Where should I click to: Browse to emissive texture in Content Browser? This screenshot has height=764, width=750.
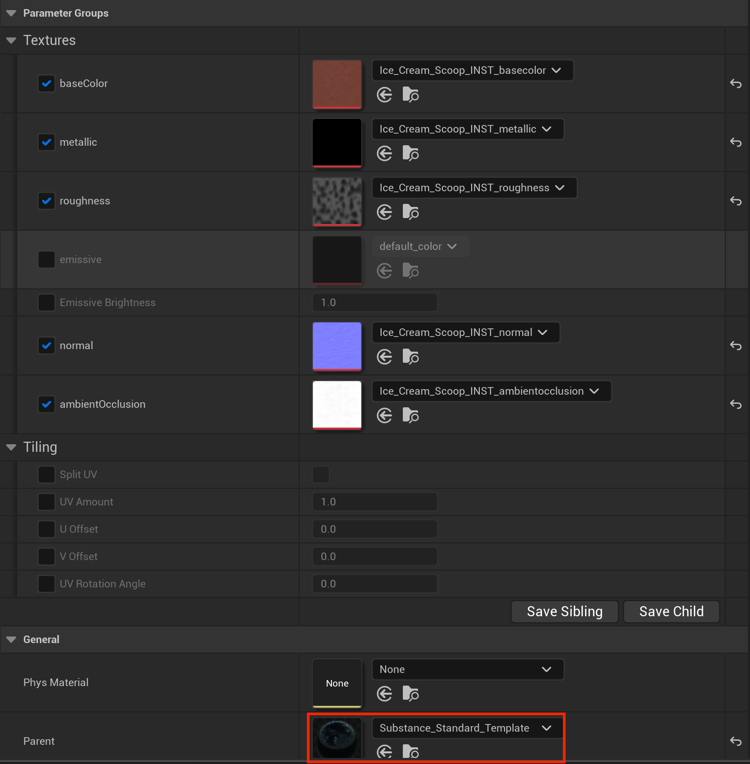[410, 270]
